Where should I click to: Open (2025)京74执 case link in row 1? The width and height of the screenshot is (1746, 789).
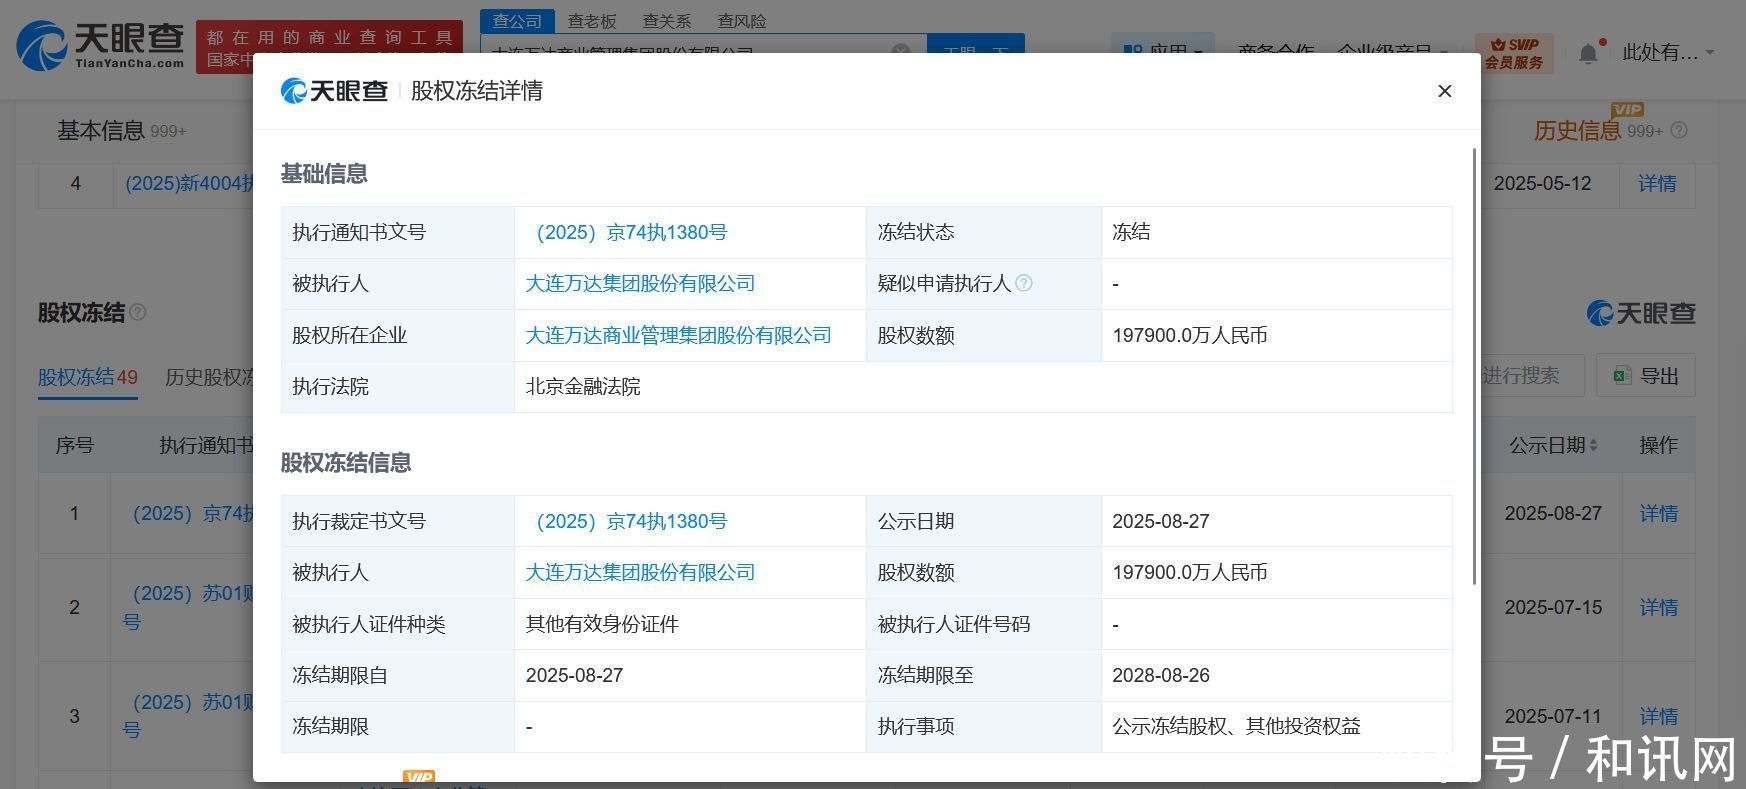pyautogui.click(x=193, y=514)
